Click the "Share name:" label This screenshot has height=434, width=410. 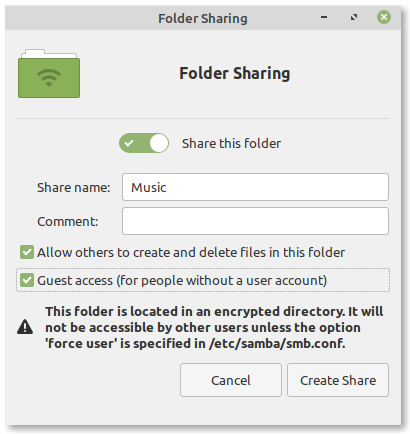[73, 188]
